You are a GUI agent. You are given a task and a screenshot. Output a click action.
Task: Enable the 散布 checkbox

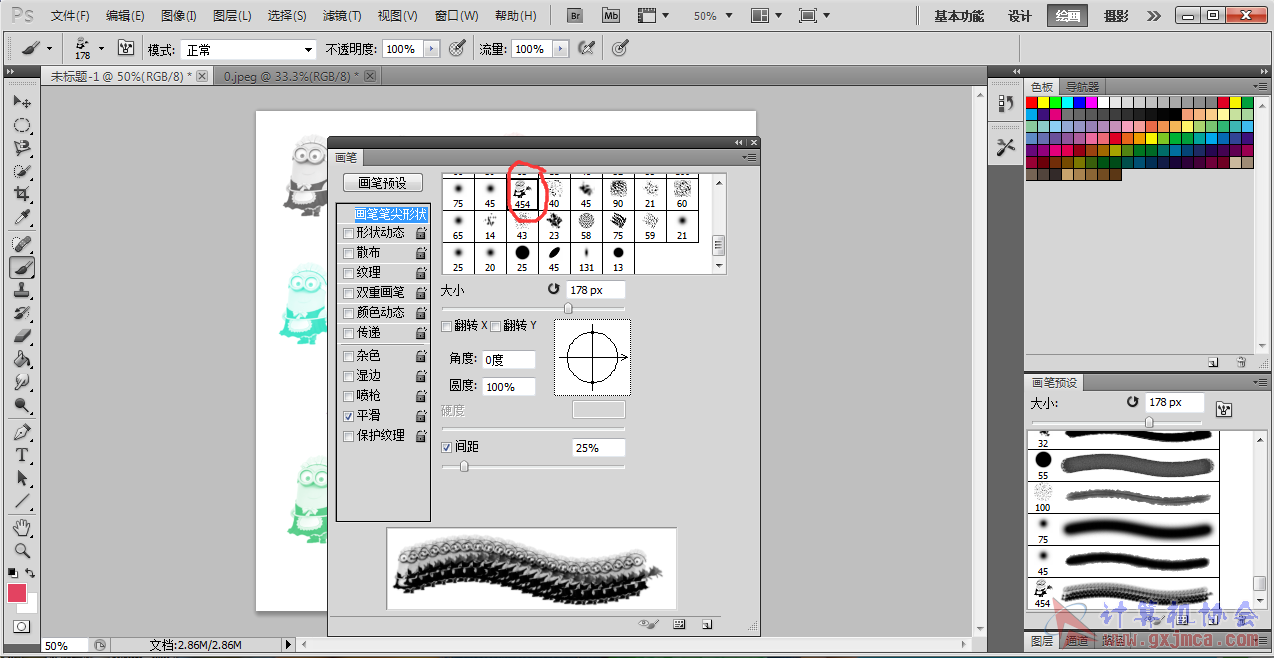click(x=348, y=253)
